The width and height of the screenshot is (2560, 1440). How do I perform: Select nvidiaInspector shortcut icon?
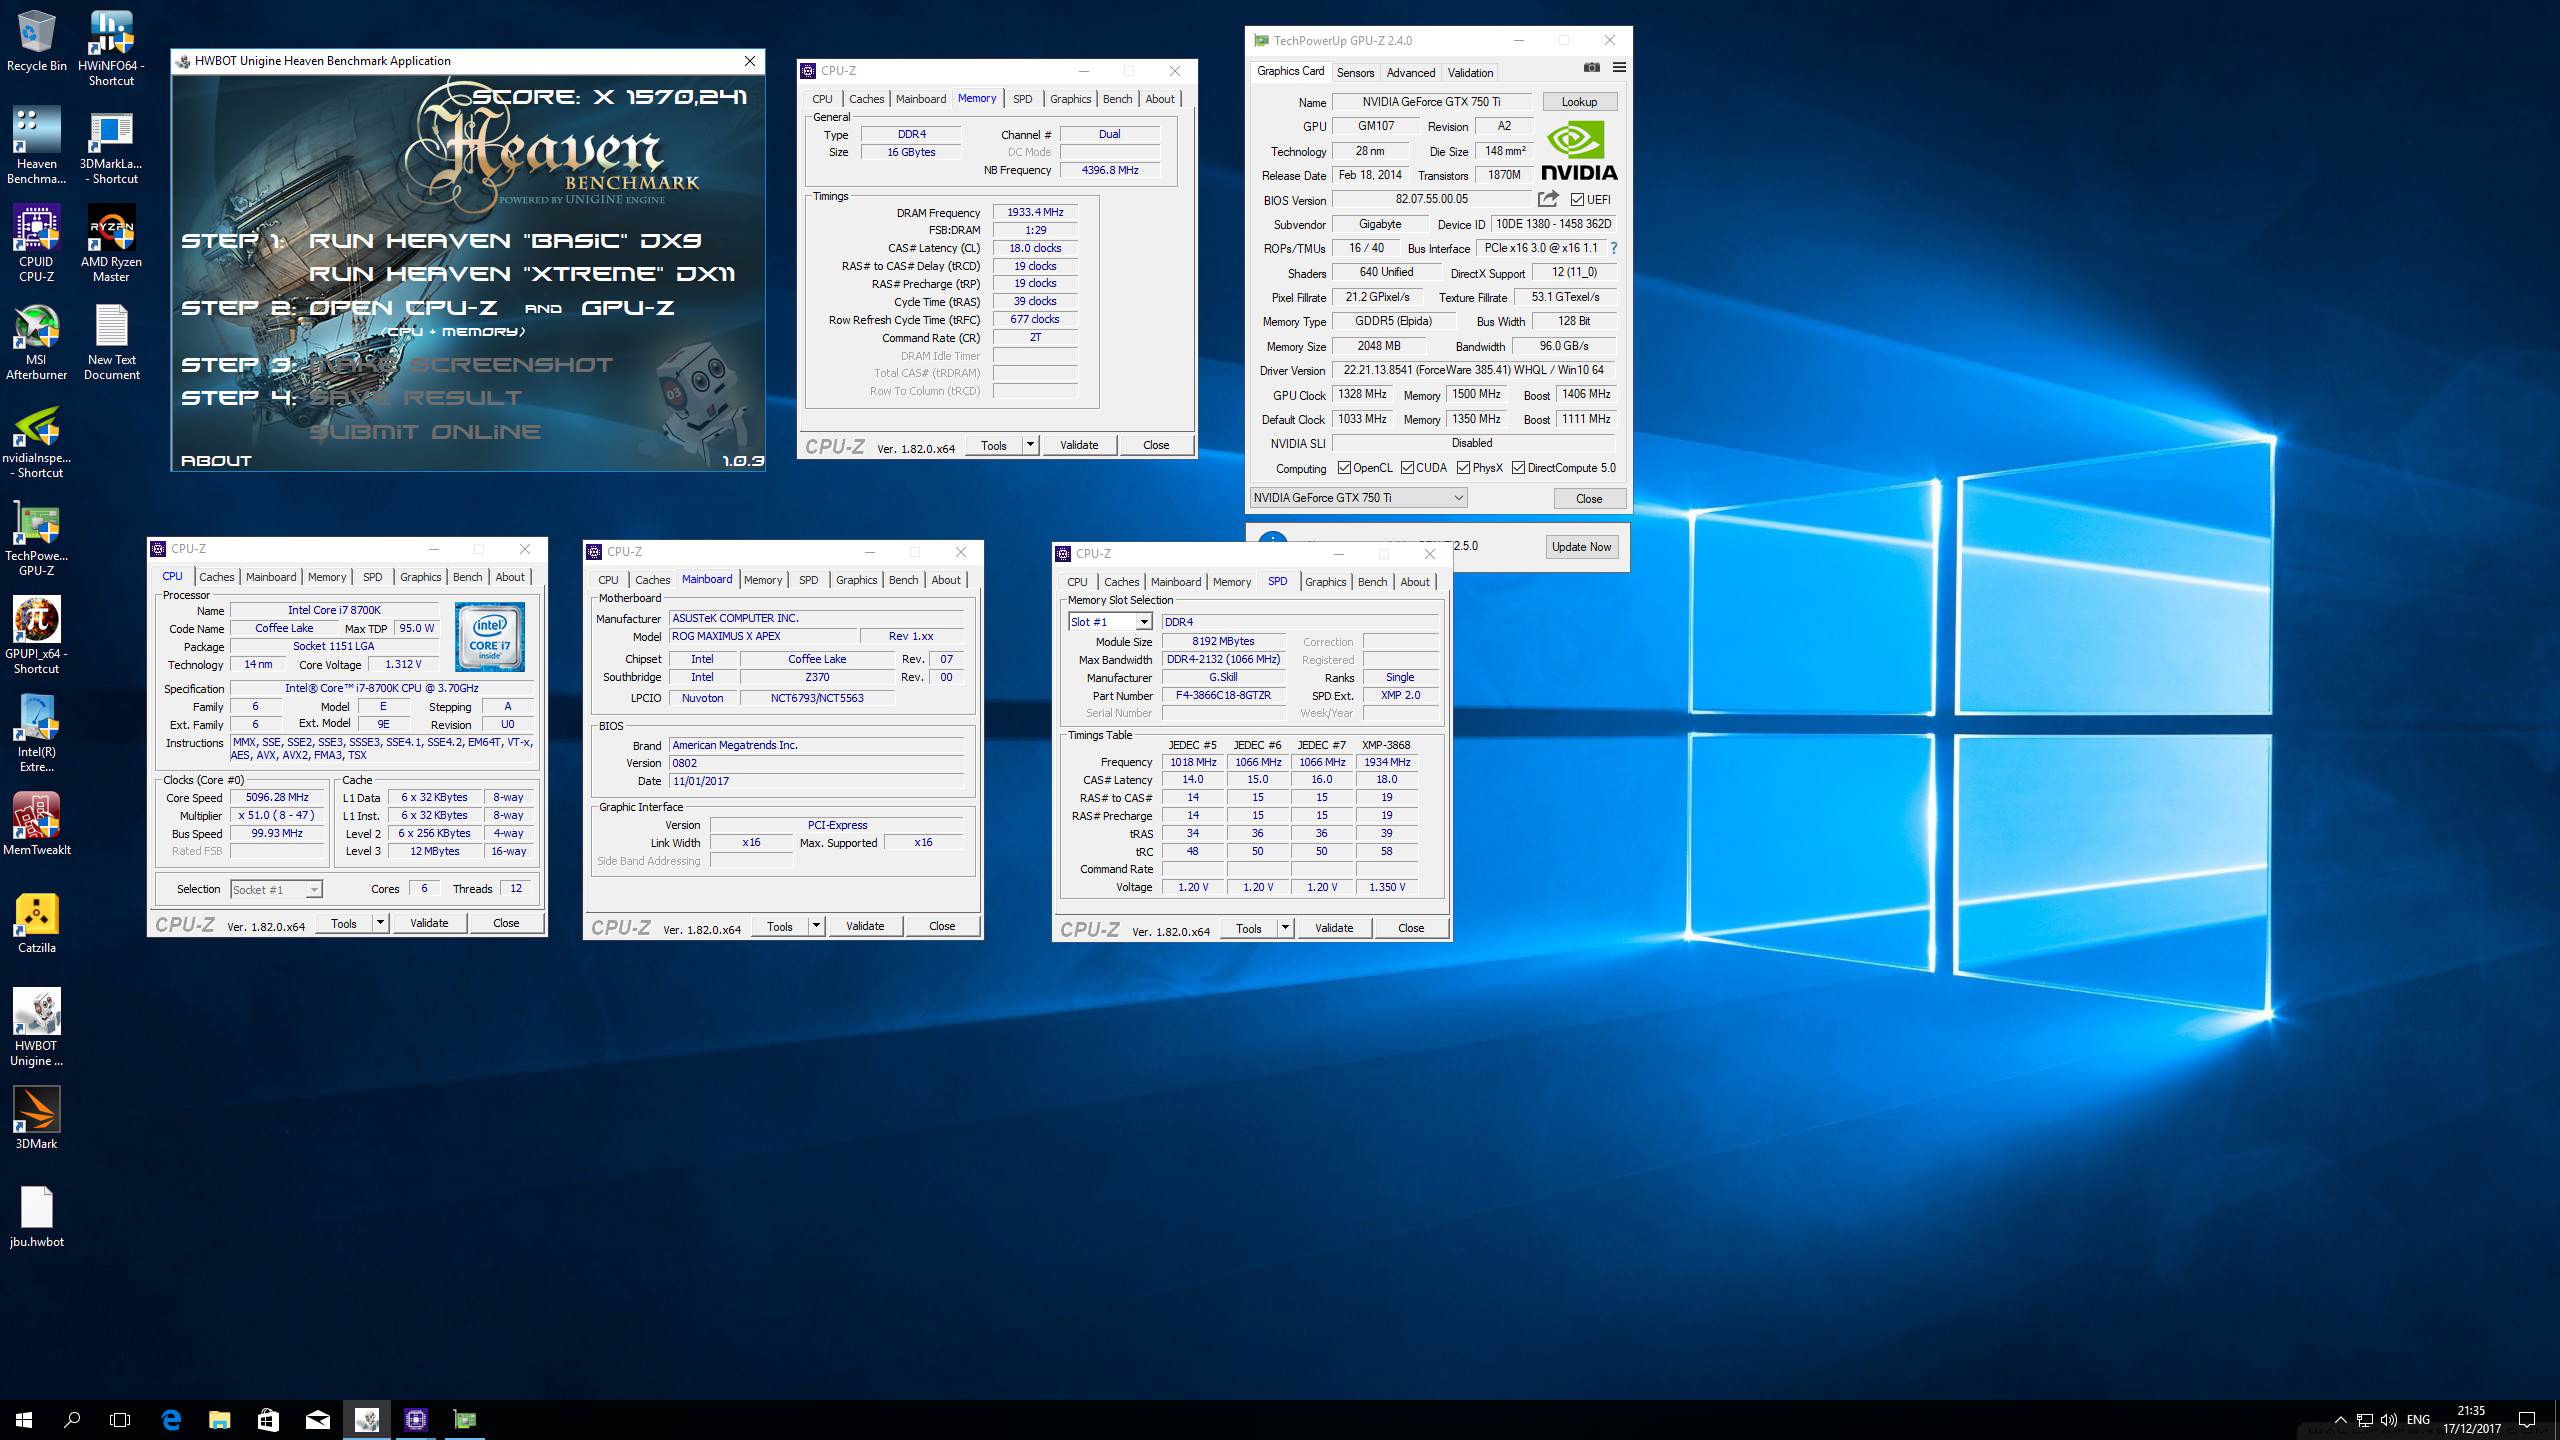[x=37, y=441]
